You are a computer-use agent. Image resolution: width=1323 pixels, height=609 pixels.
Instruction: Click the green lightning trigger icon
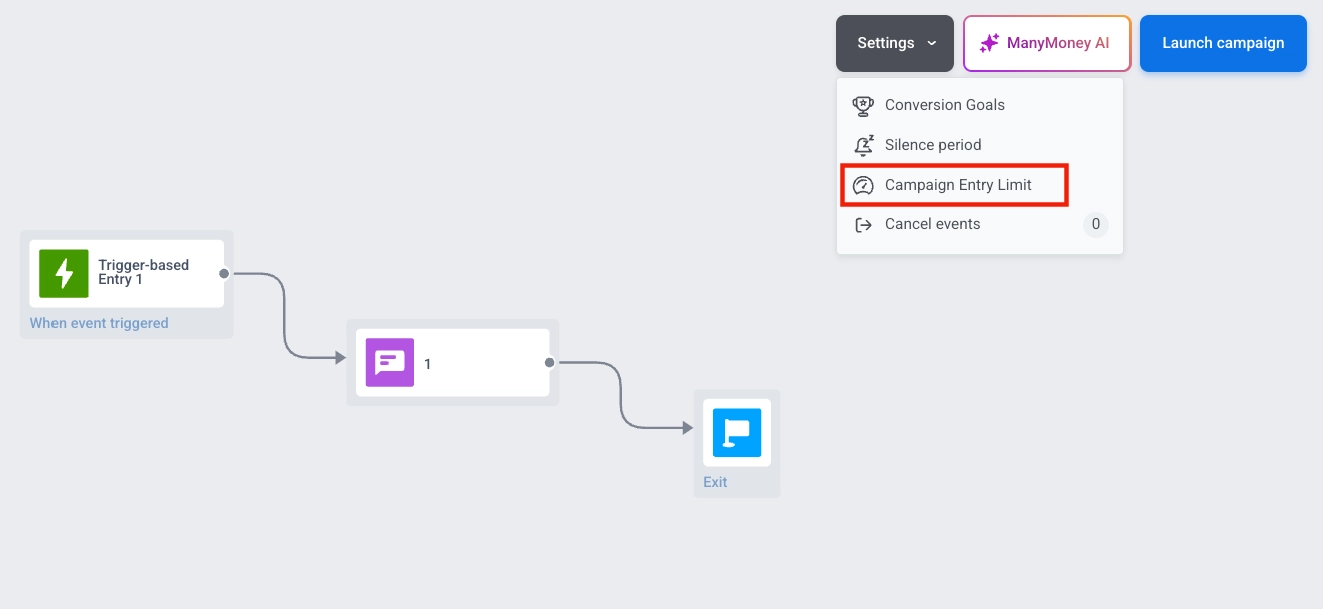tap(64, 273)
